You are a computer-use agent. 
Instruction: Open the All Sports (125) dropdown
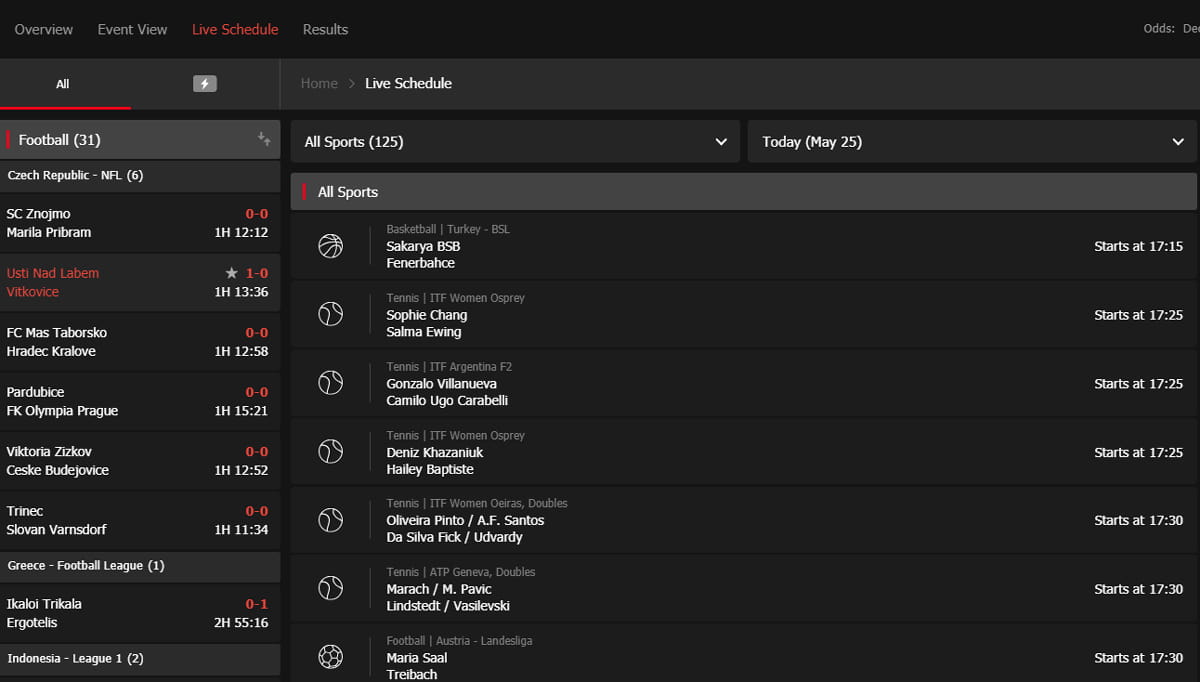tap(515, 142)
